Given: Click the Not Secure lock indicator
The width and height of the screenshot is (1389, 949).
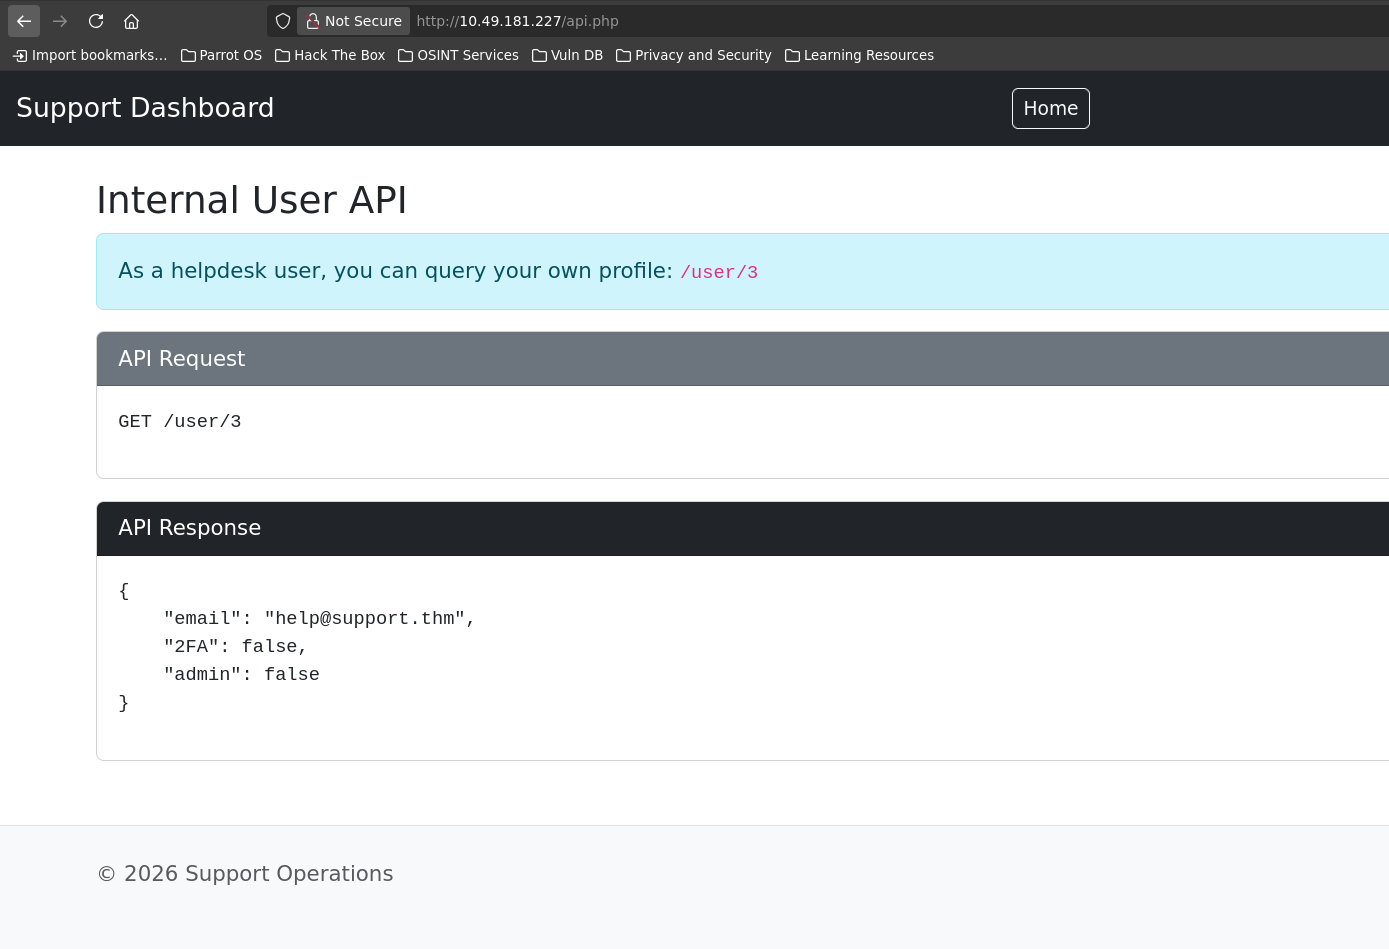Looking at the screenshot, I should [x=354, y=21].
